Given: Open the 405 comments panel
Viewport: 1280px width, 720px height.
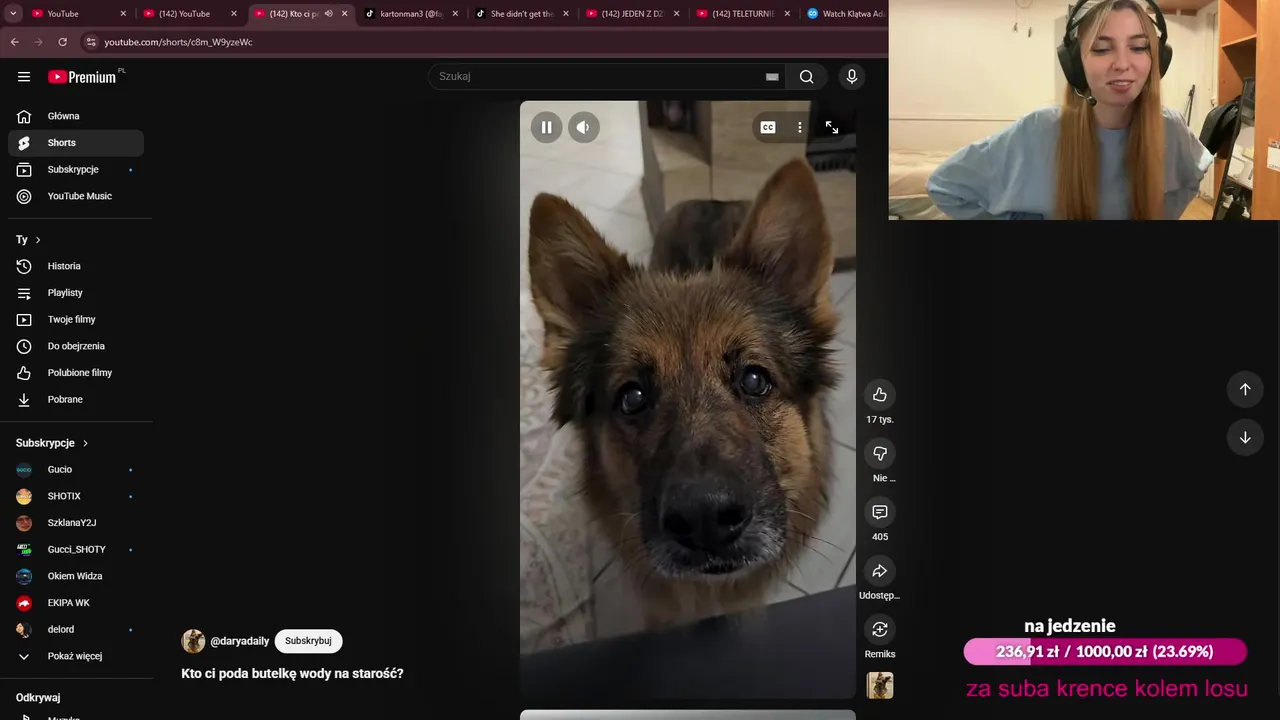Looking at the screenshot, I should tap(880, 512).
